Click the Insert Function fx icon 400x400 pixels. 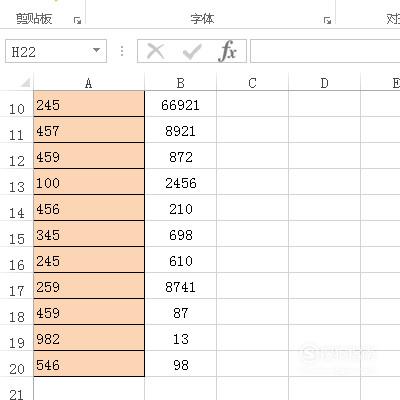tap(228, 51)
